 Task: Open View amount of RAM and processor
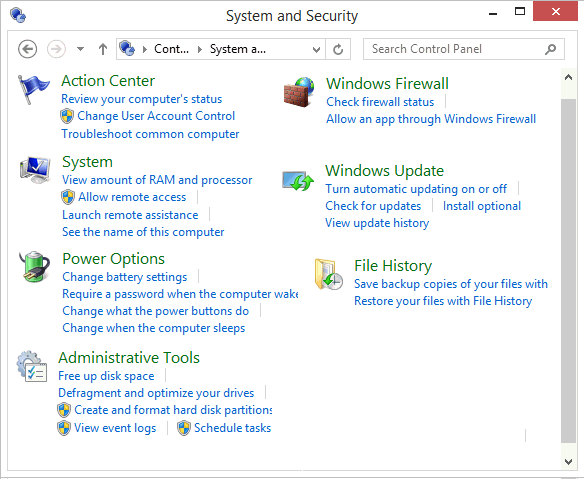[x=157, y=180]
